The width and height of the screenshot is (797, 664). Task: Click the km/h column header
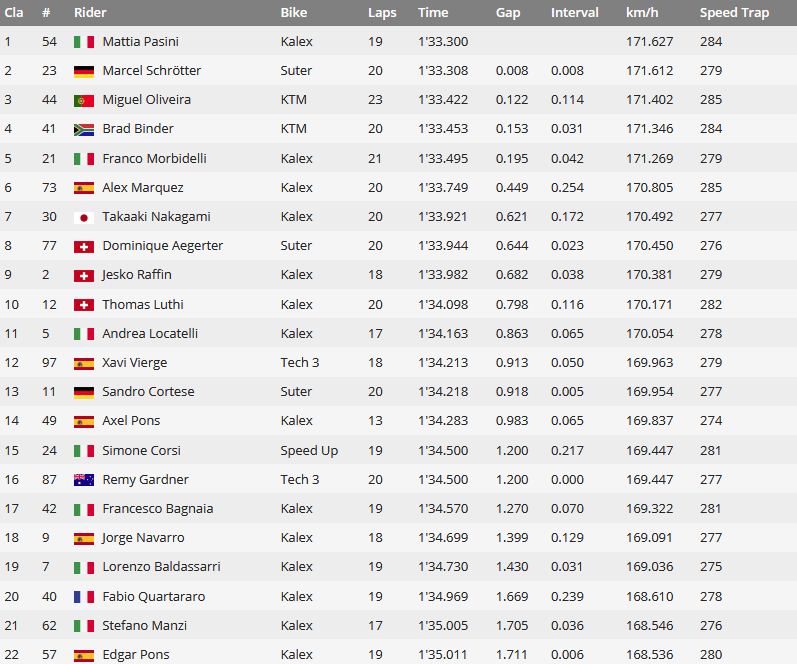[641, 12]
